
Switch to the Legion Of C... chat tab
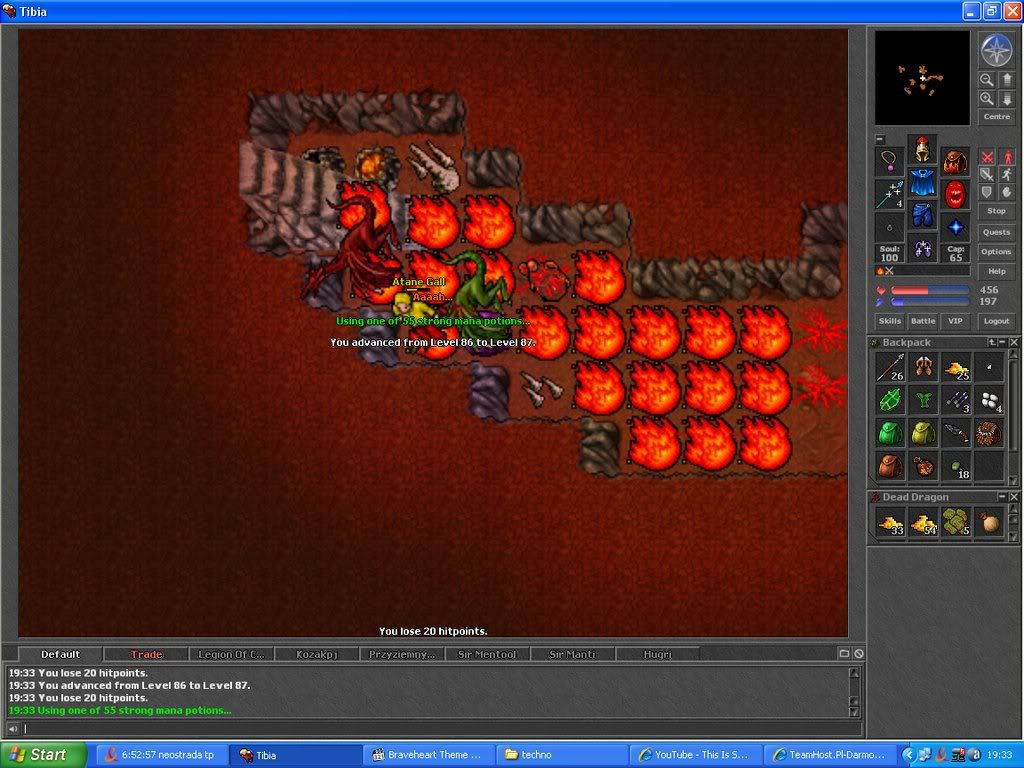pos(232,654)
